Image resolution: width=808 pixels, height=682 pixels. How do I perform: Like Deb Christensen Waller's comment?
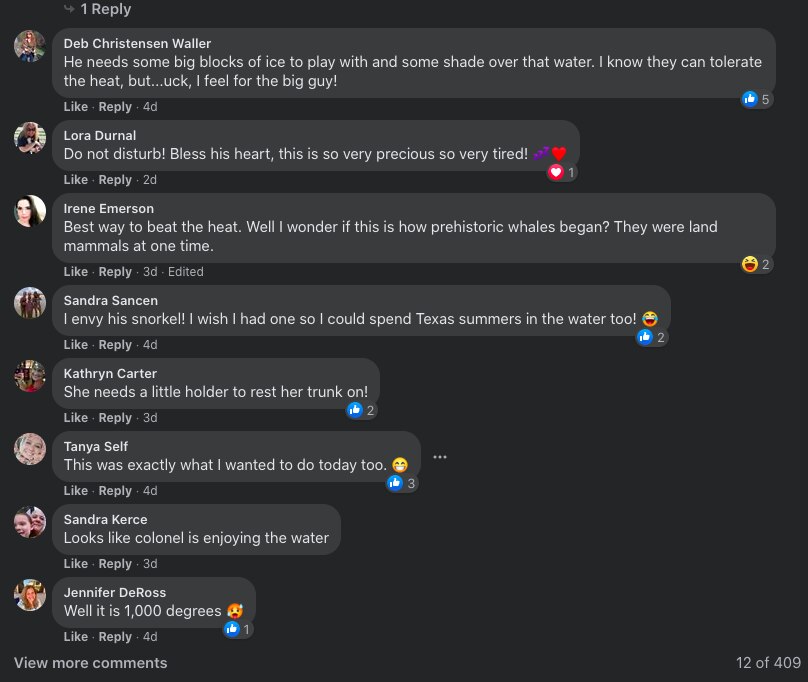[76, 107]
